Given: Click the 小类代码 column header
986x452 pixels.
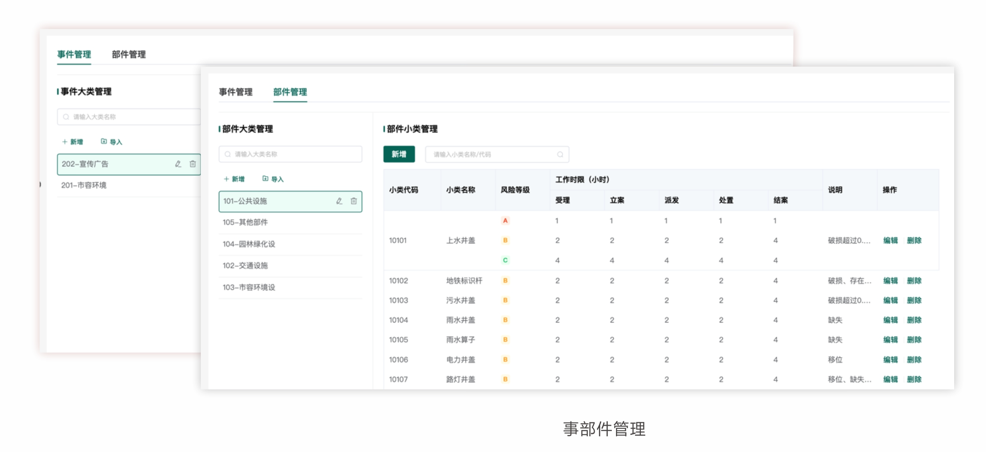Looking at the screenshot, I should coord(403,190).
